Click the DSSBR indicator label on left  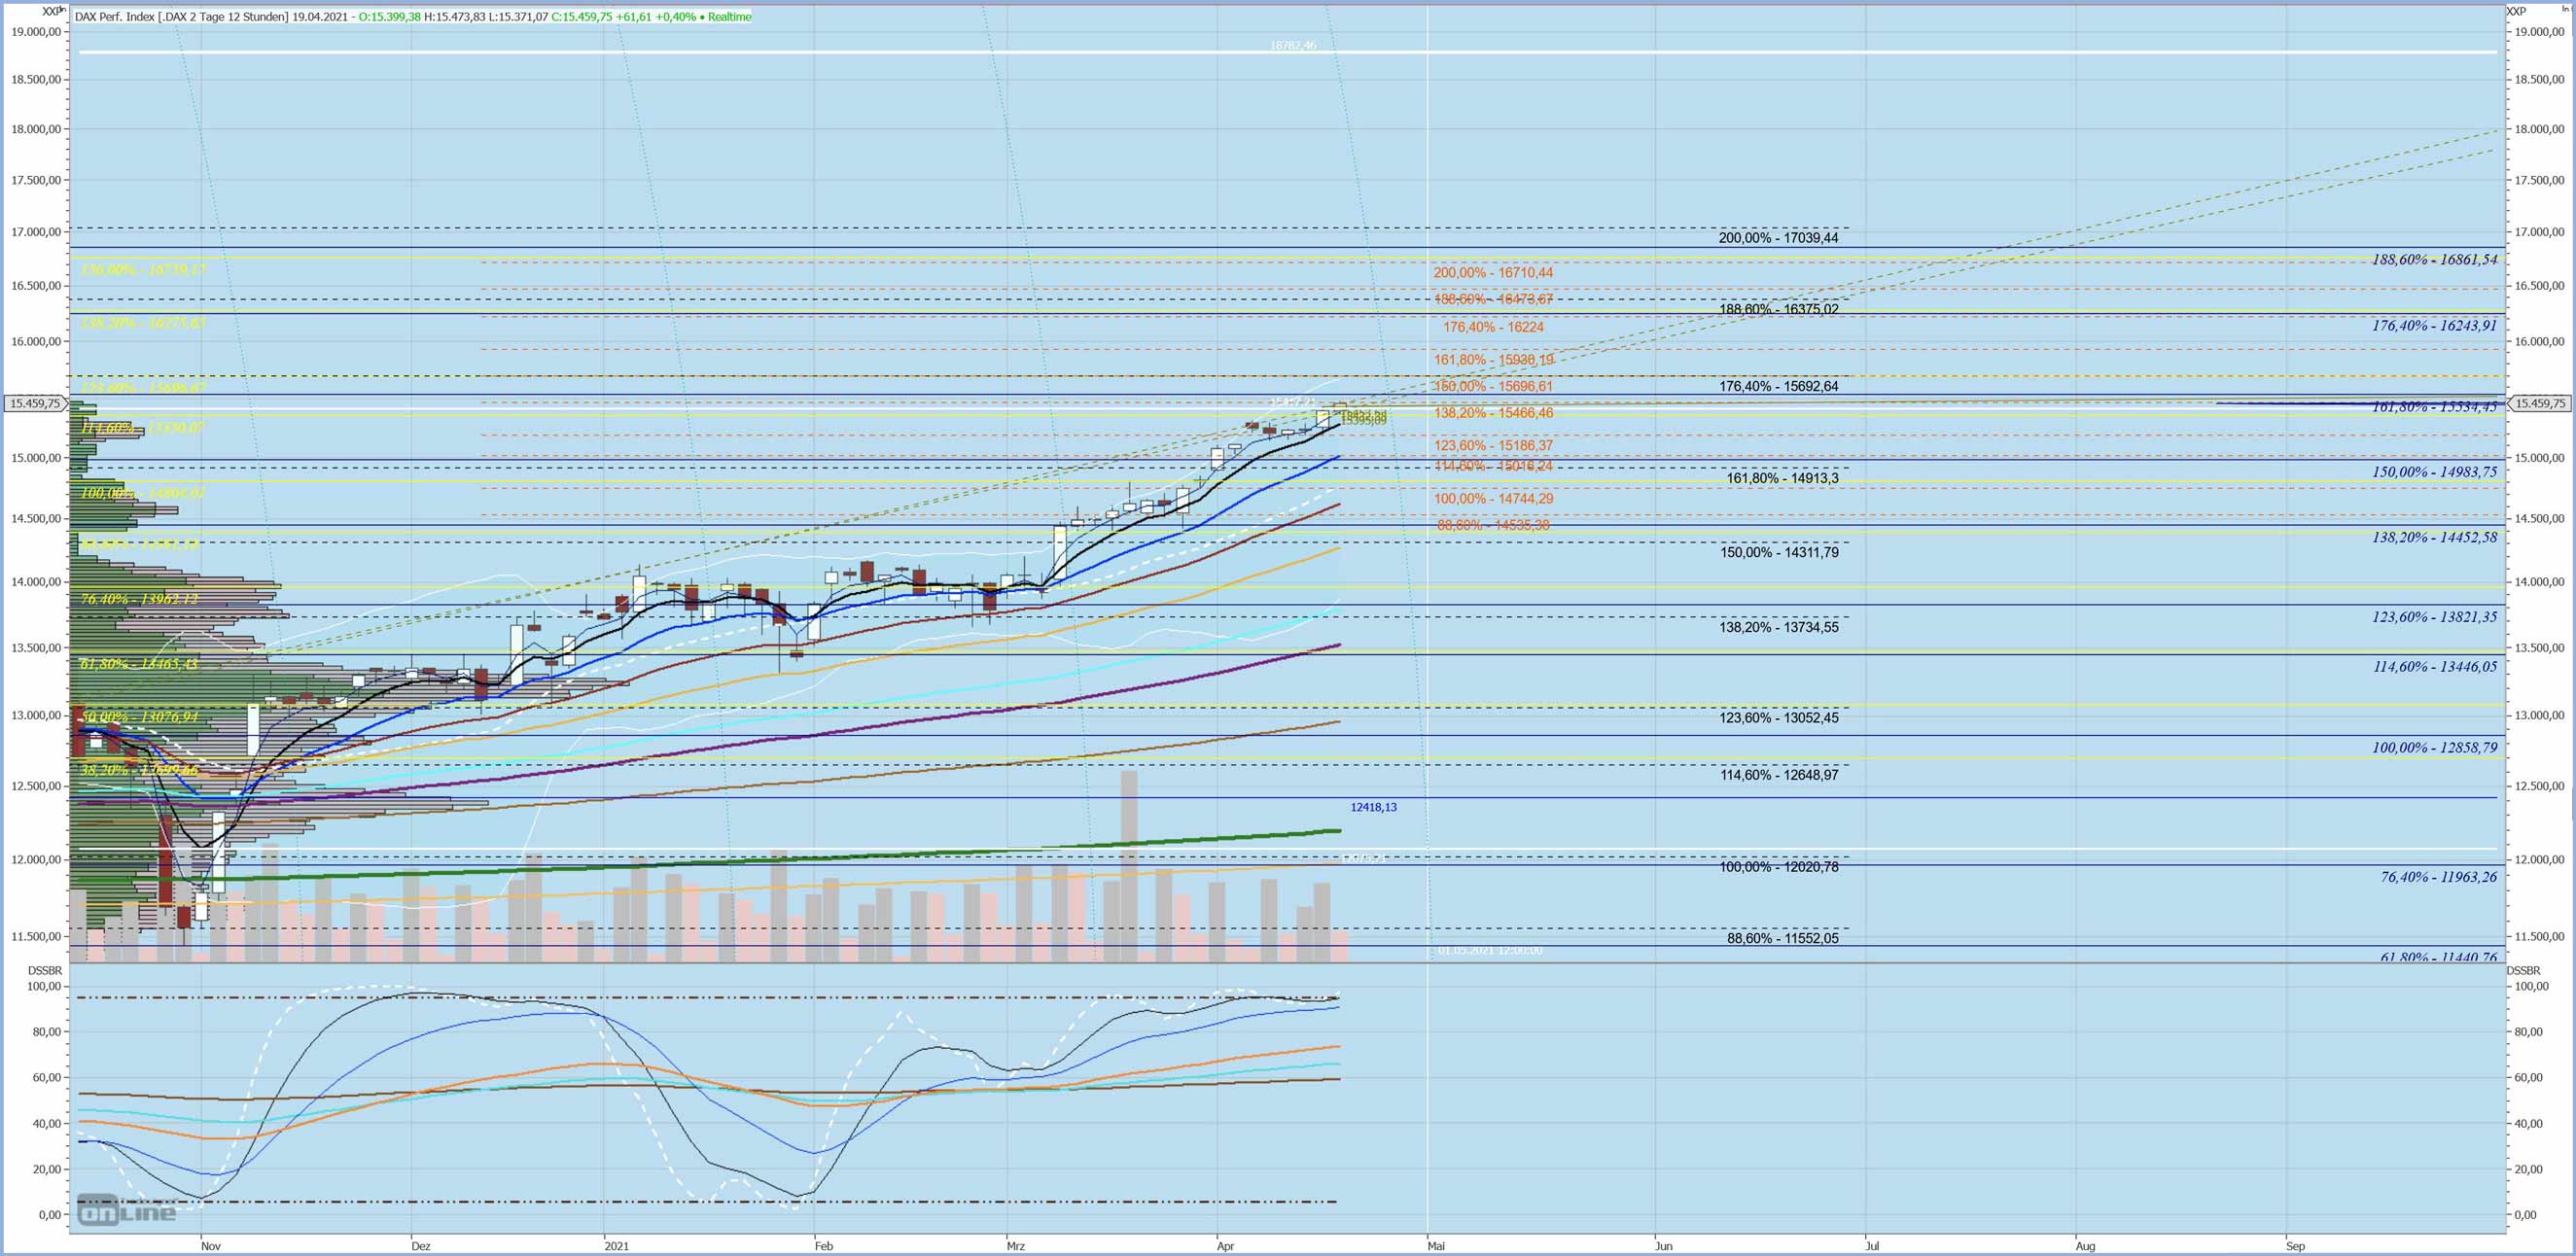[45, 971]
